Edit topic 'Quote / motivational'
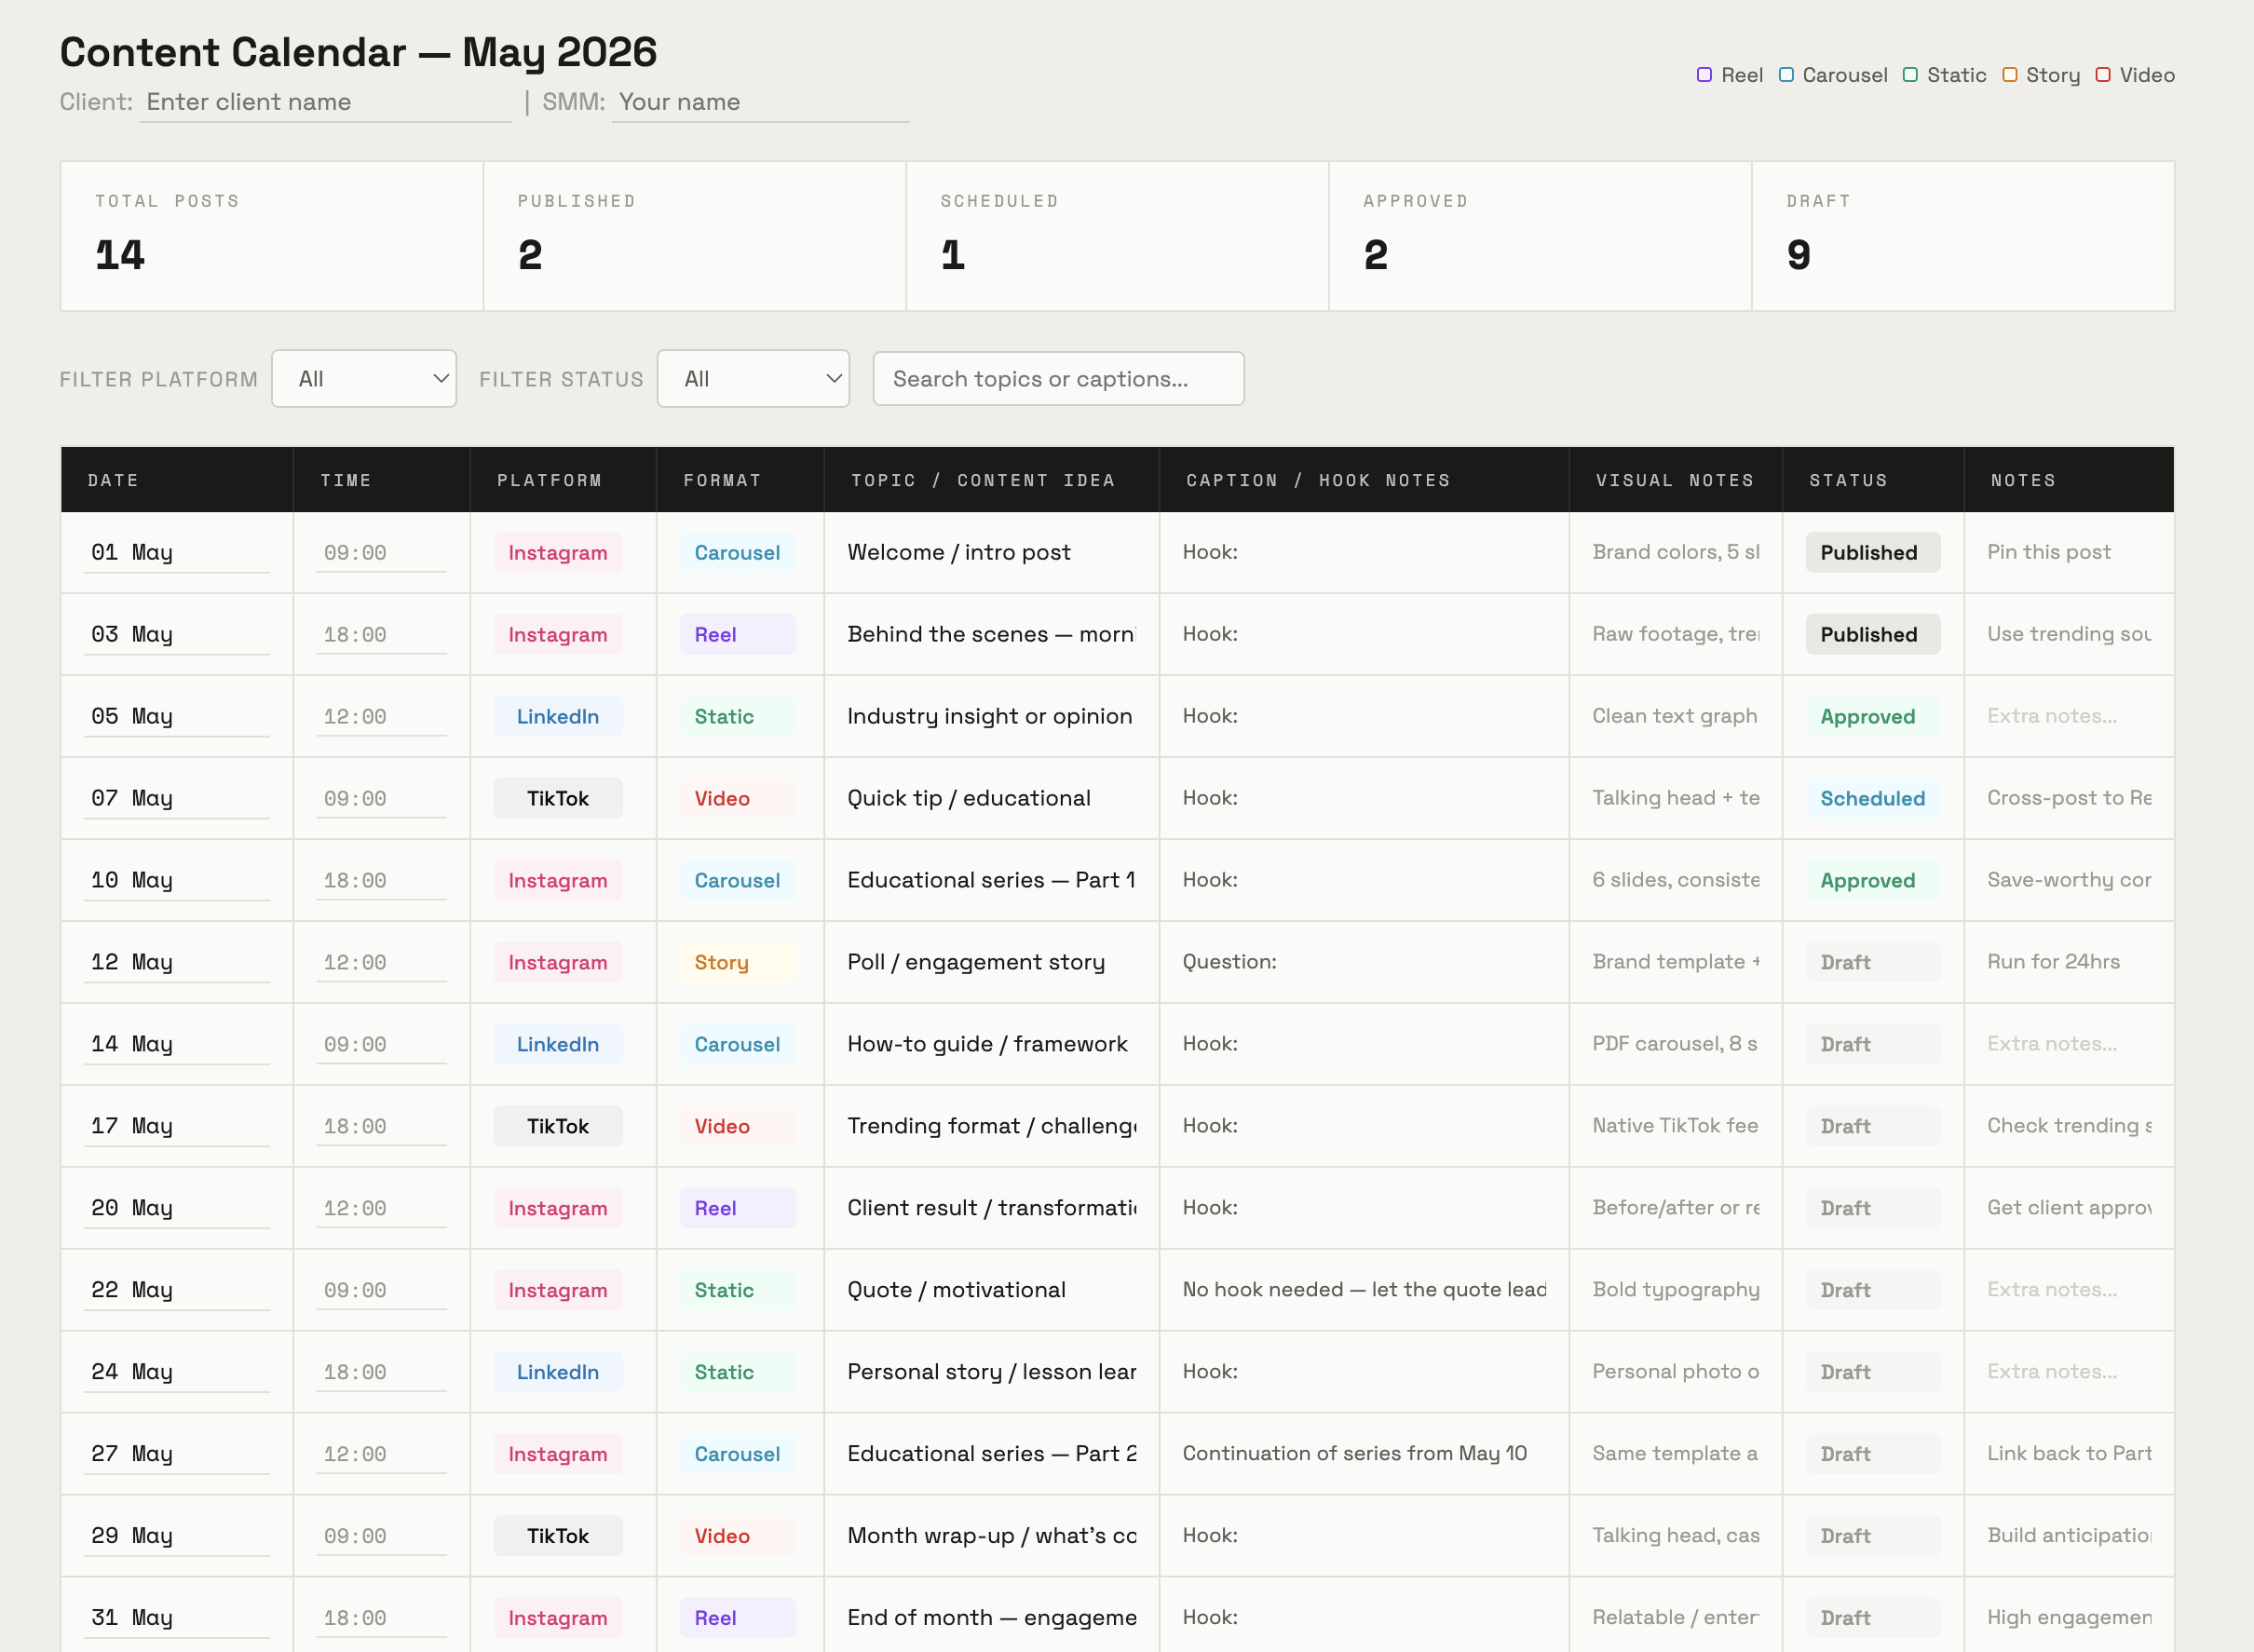This screenshot has height=1652, width=2254. (991, 1291)
